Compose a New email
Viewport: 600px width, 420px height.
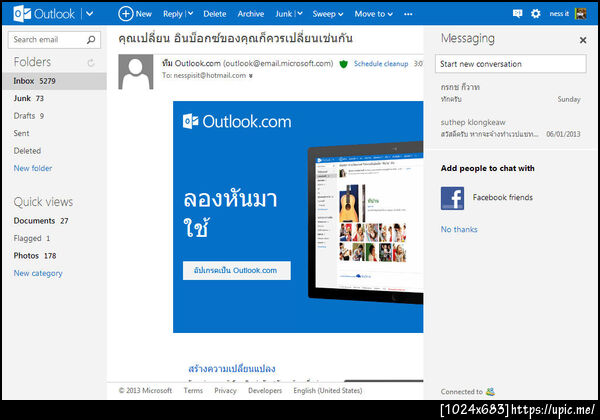tap(135, 14)
